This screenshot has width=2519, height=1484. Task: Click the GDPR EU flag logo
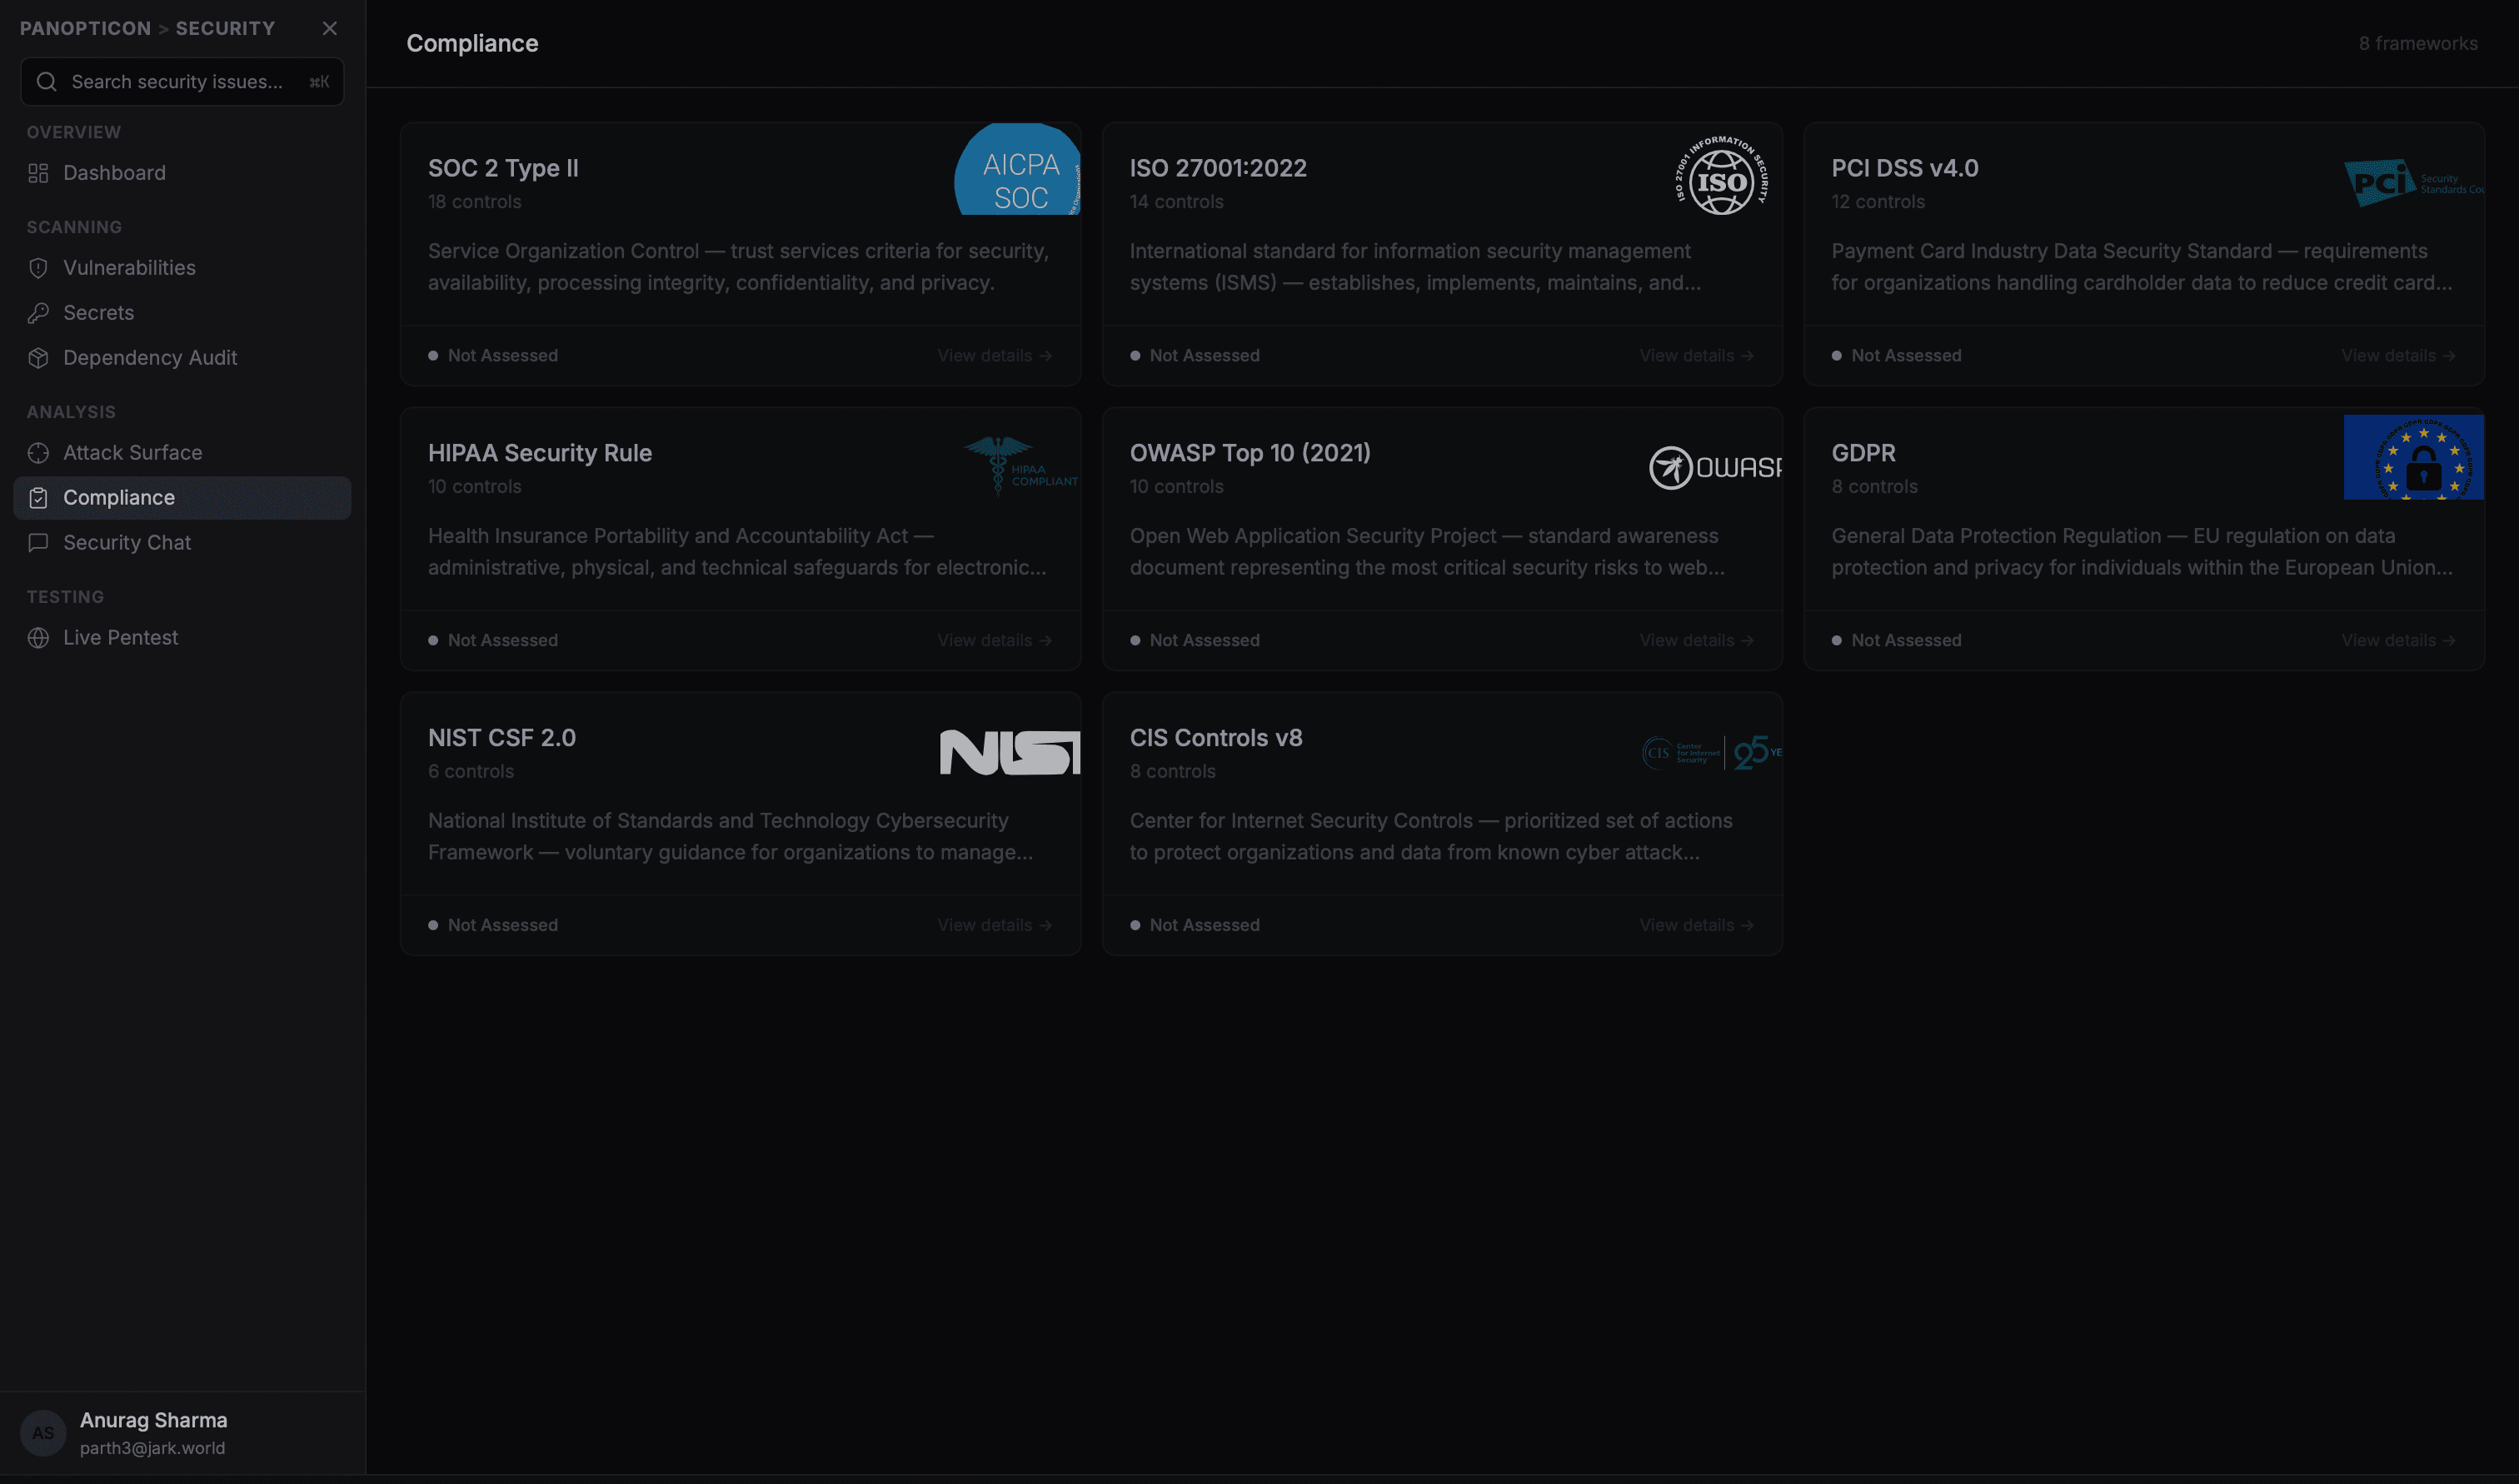[x=2412, y=457]
